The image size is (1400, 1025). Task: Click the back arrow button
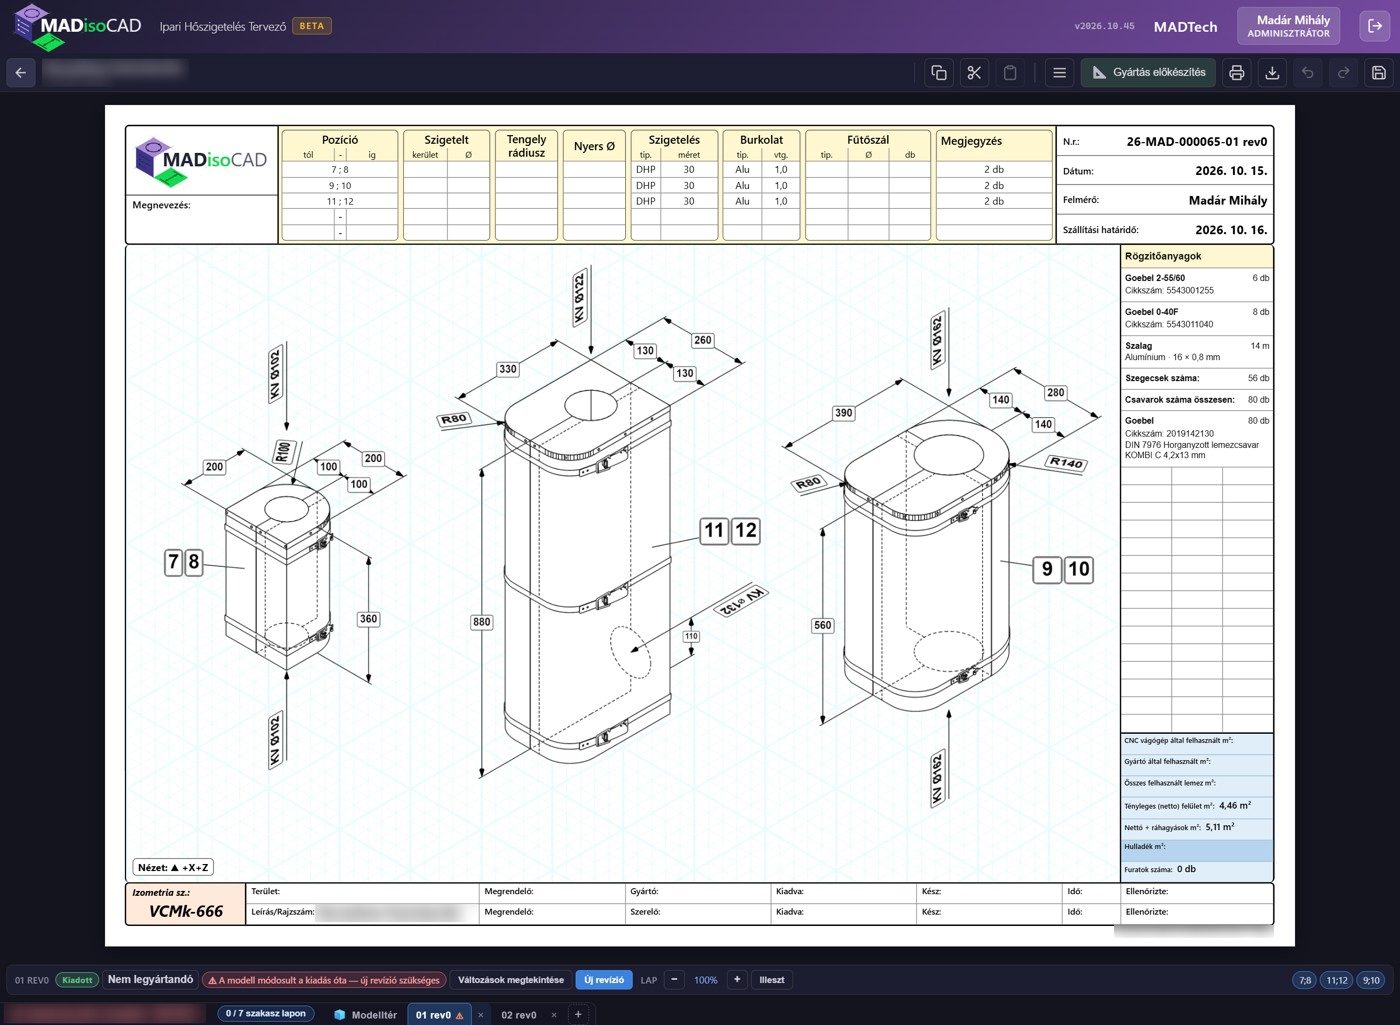[x=21, y=72]
